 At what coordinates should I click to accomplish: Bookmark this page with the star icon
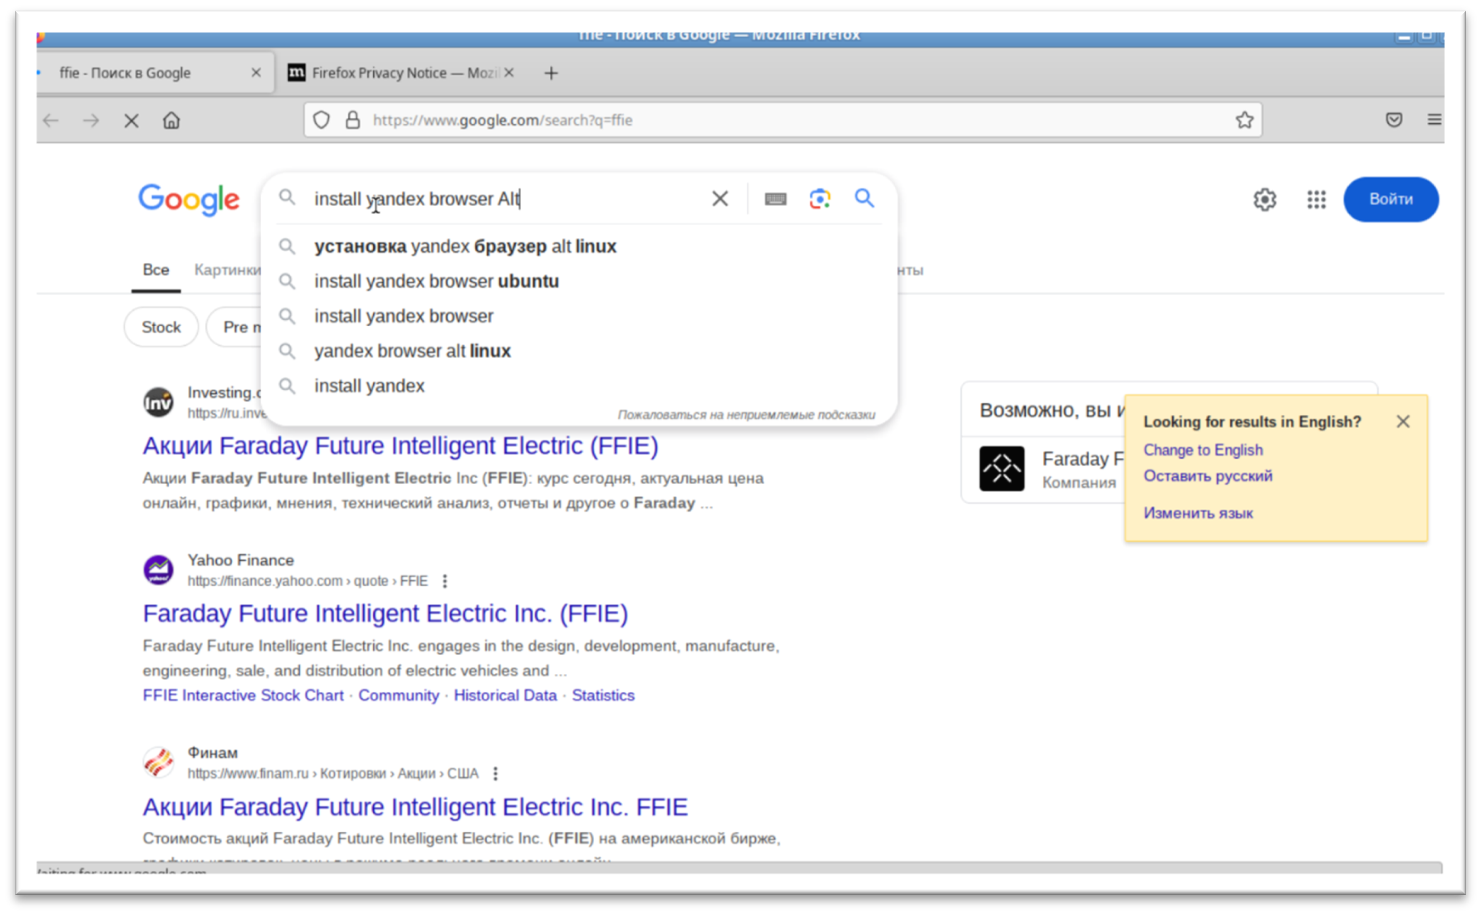click(x=1244, y=120)
